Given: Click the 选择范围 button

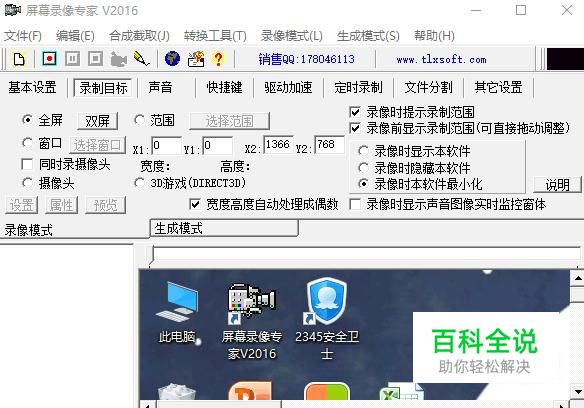Looking at the screenshot, I should click(229, 121).
